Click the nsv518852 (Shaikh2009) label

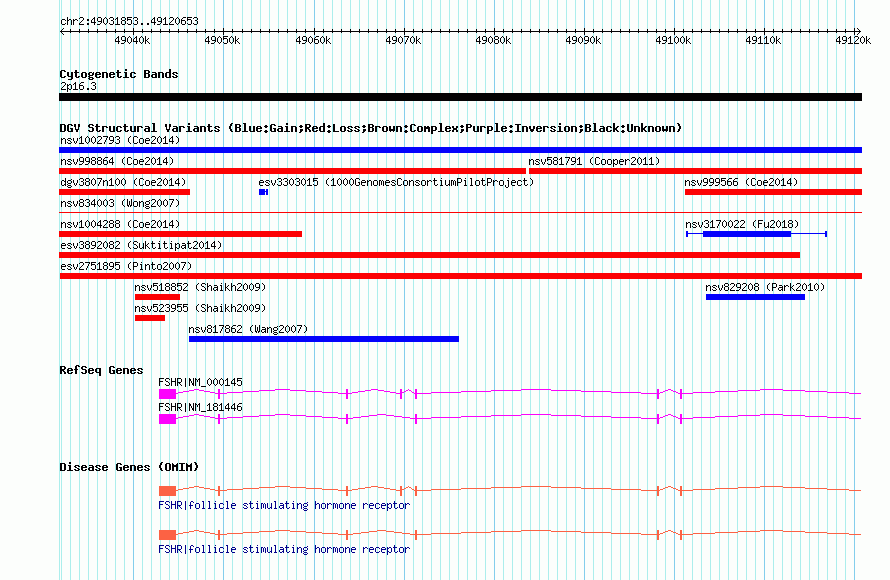200,287
